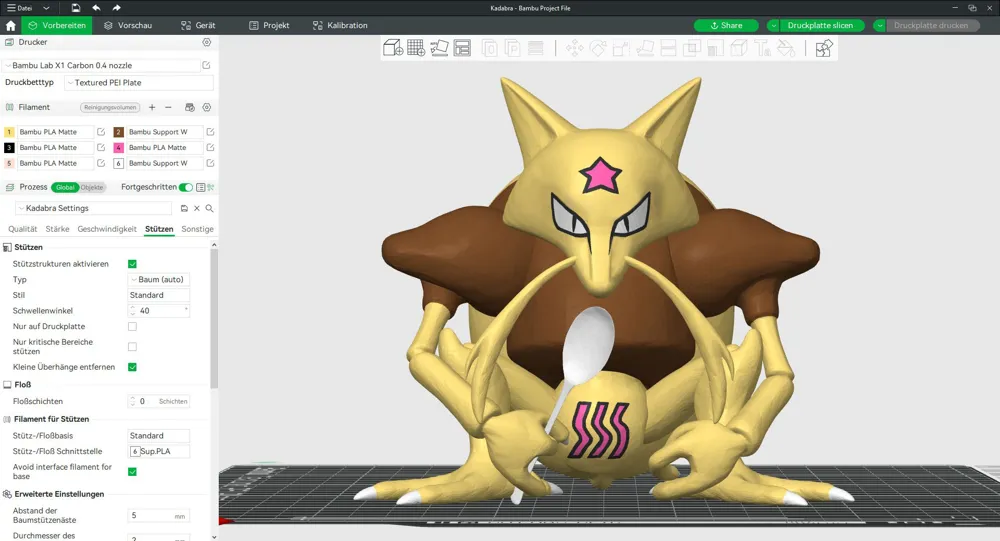1000x541 pixels.
Task: Switch to the Projekt tab
Action: click(x=269, y=26)
